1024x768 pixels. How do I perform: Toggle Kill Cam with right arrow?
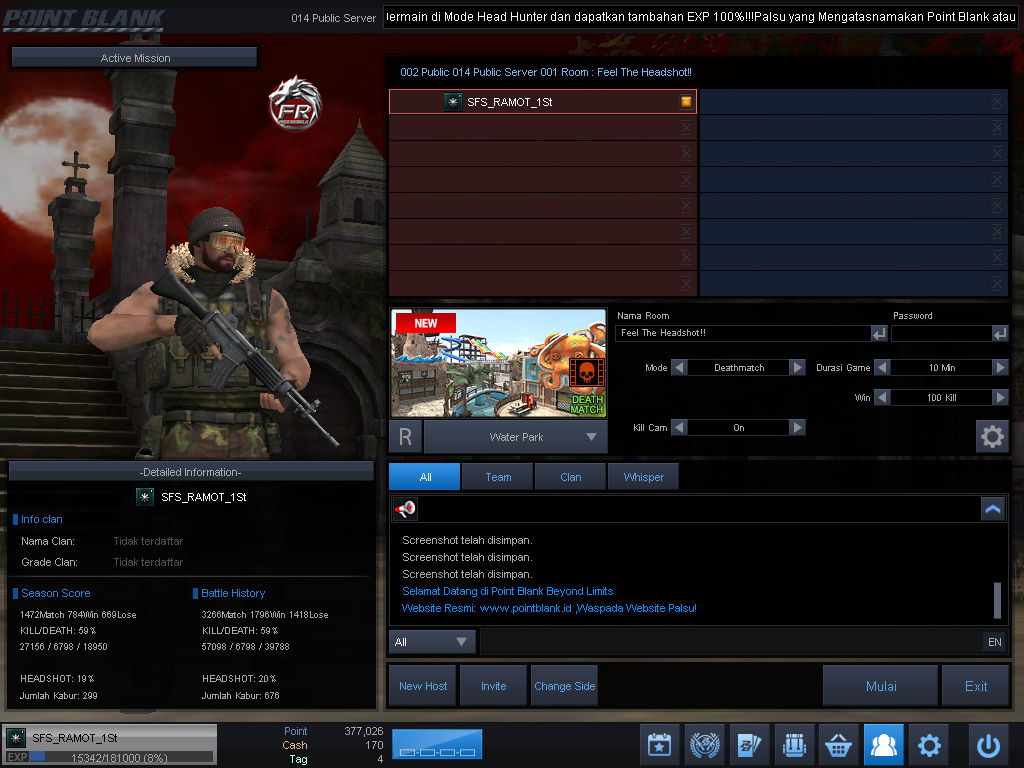797,428
